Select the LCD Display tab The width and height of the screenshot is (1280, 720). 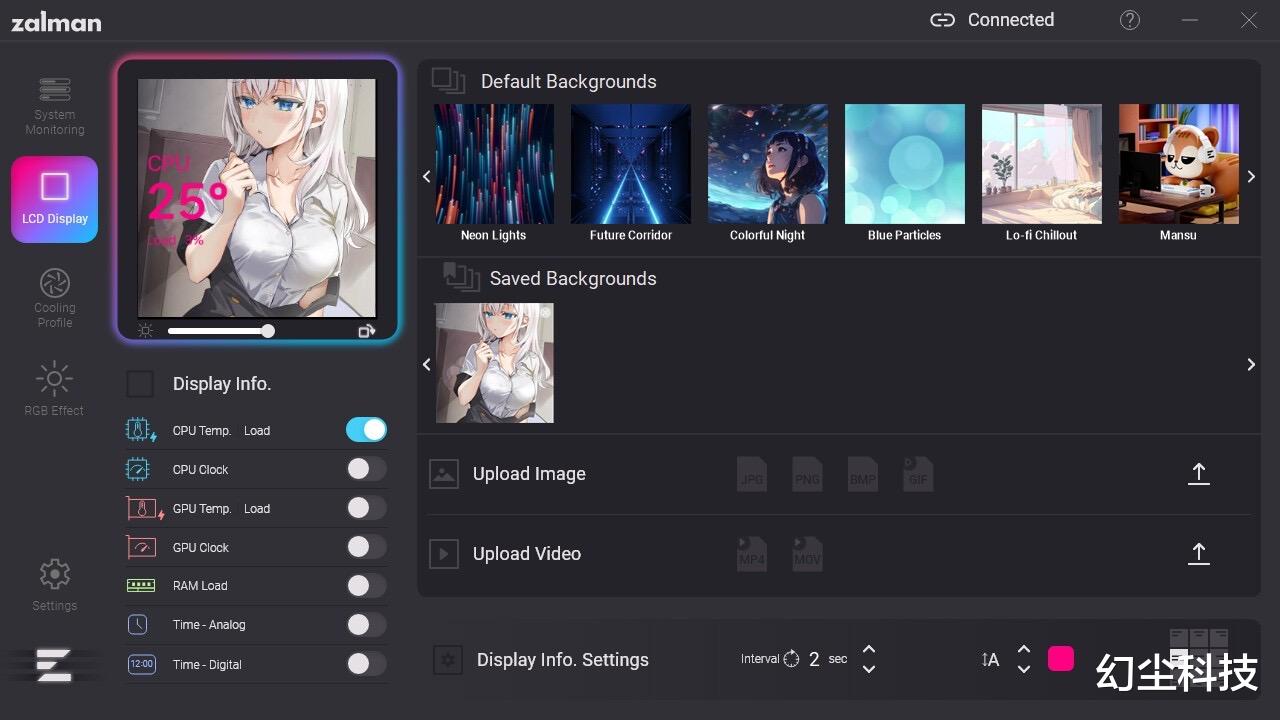point(54,199)
